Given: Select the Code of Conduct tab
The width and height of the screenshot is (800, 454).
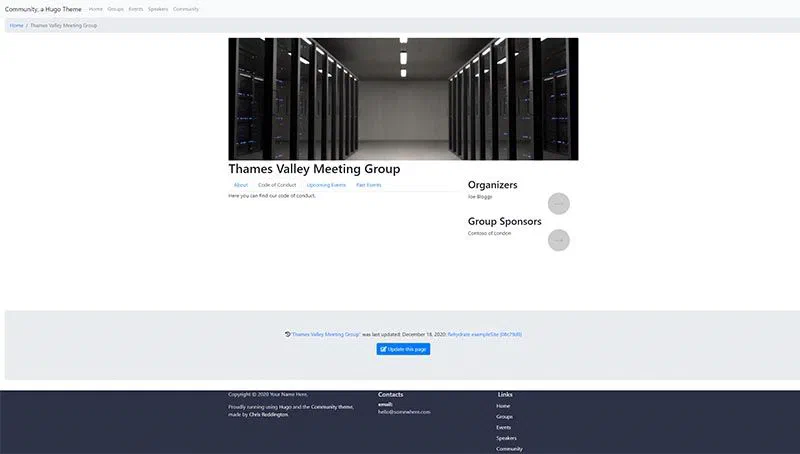Looking at the screenshot, I should [277, 185].
